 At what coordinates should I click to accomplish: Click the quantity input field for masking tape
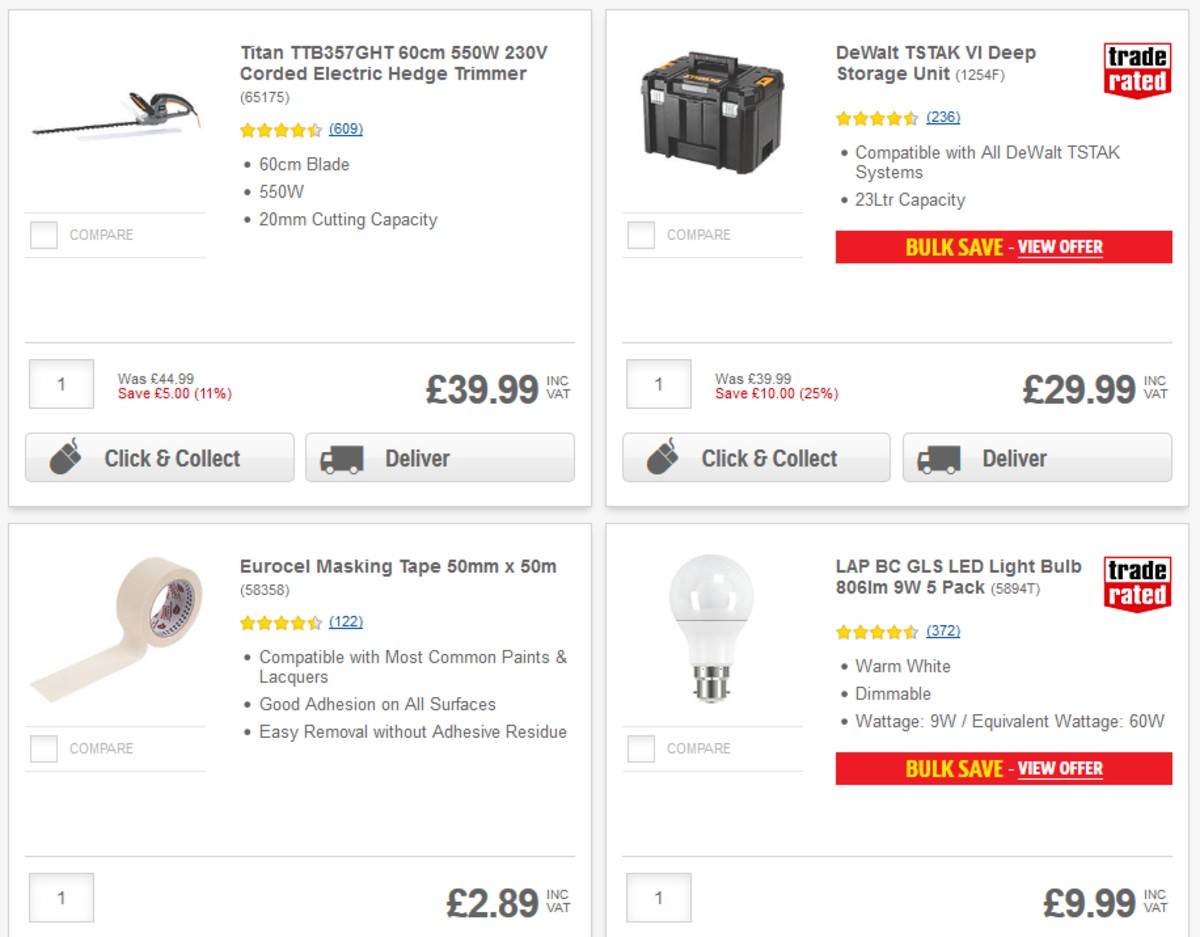pyautogui.click(x=61, y=897)
